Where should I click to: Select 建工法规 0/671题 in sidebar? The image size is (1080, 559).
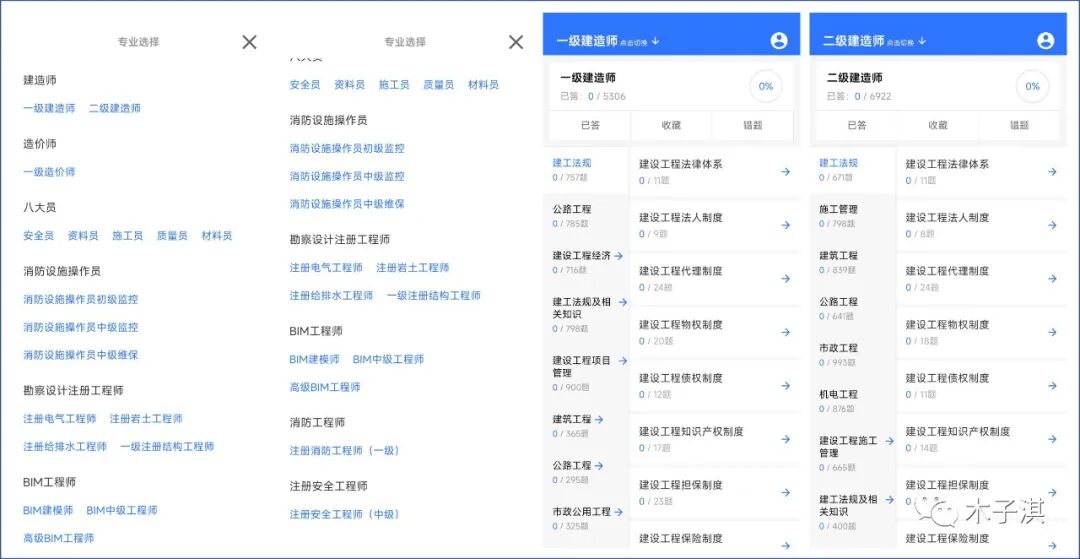[x=853, y=170]
